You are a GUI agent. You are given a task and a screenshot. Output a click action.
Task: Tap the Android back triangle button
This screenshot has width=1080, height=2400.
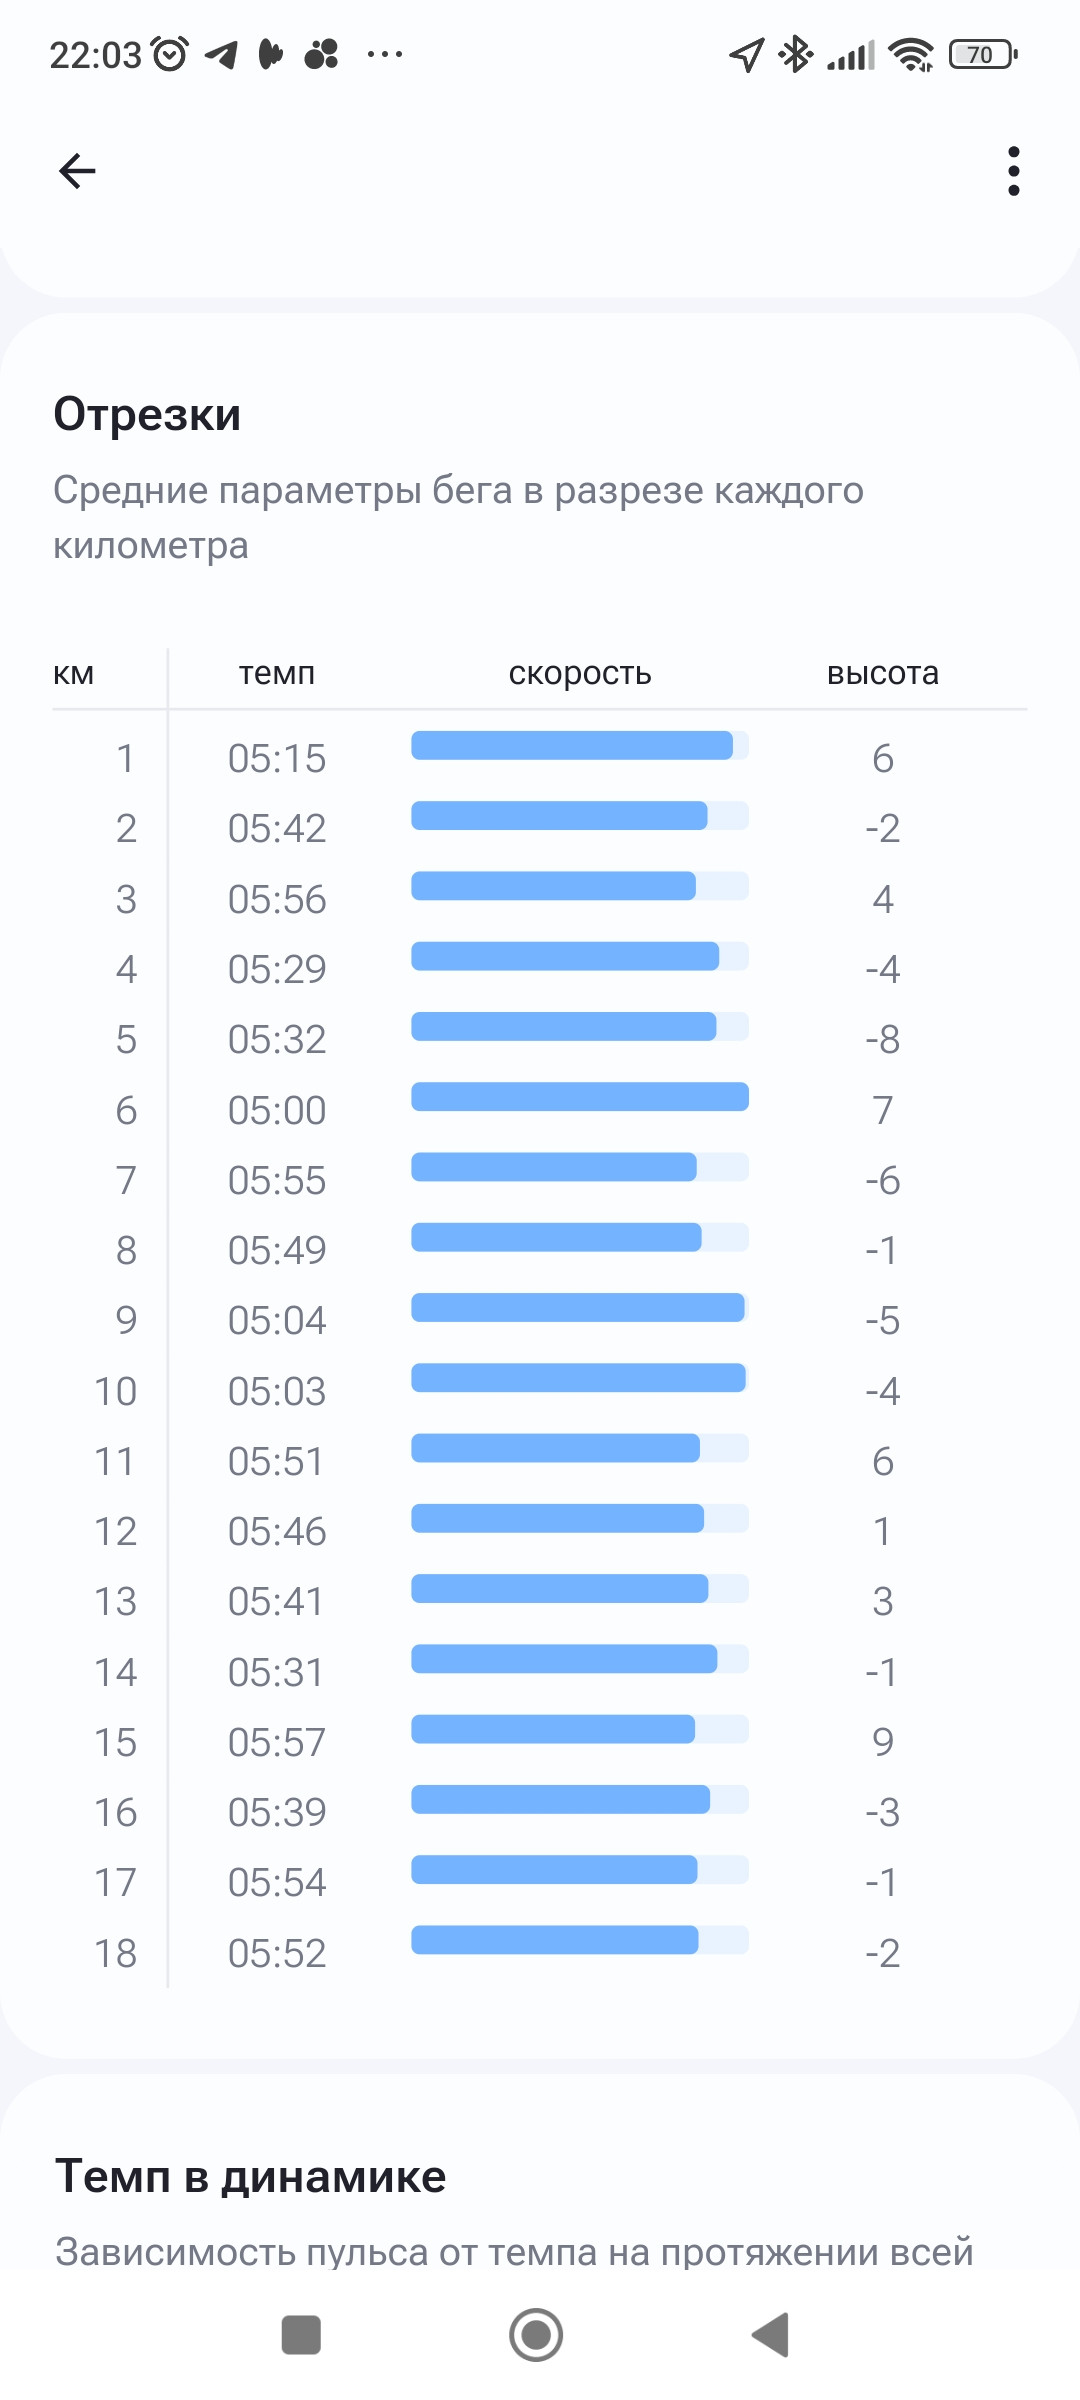[770, 2335]
